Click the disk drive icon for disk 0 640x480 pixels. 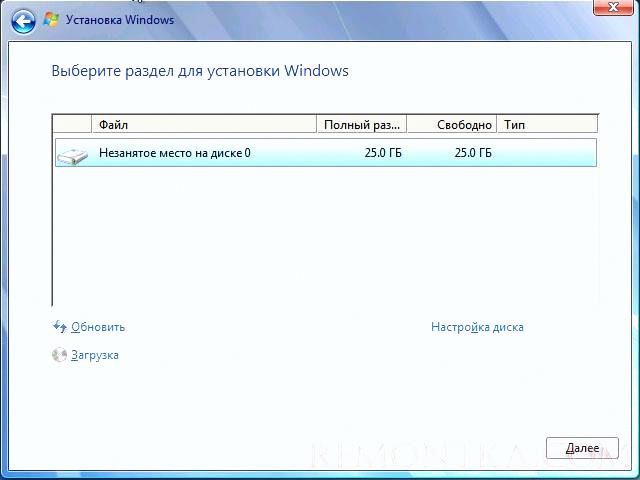click(x=73, y=156)
